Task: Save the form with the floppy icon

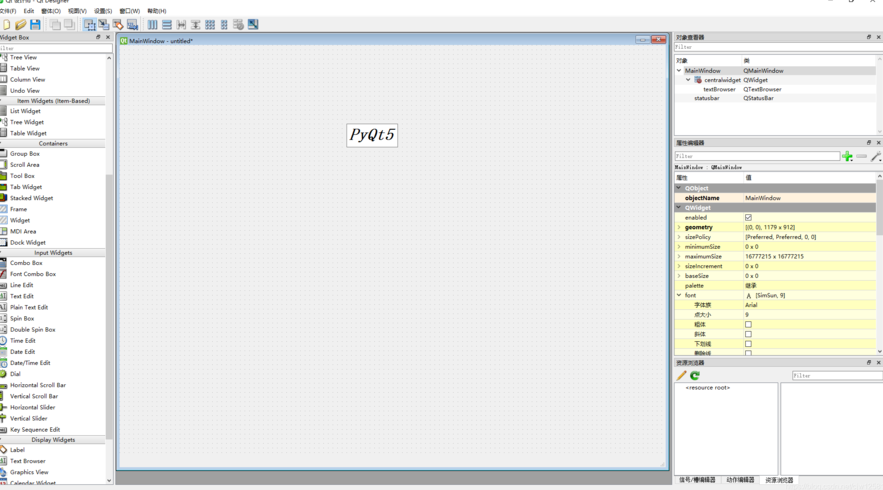Action: click(35, 24)
